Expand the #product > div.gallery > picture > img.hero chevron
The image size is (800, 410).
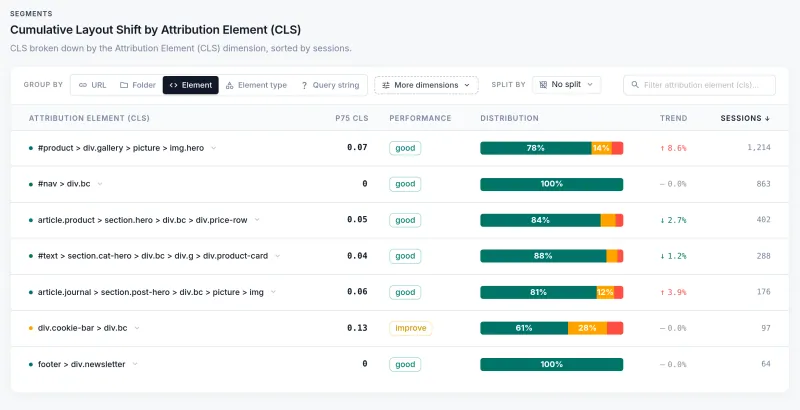[214, 148]
